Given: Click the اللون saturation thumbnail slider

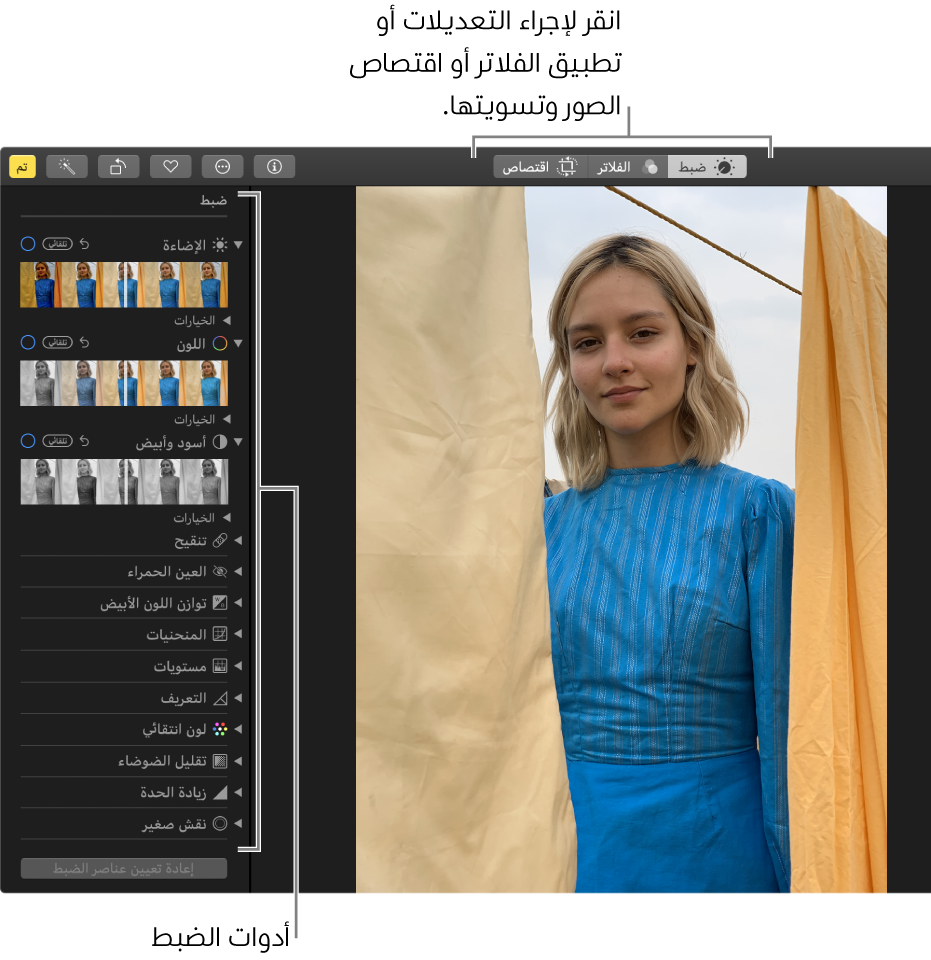Looking at the screenshot, I should pyautogui.click(x=124, y=383).
